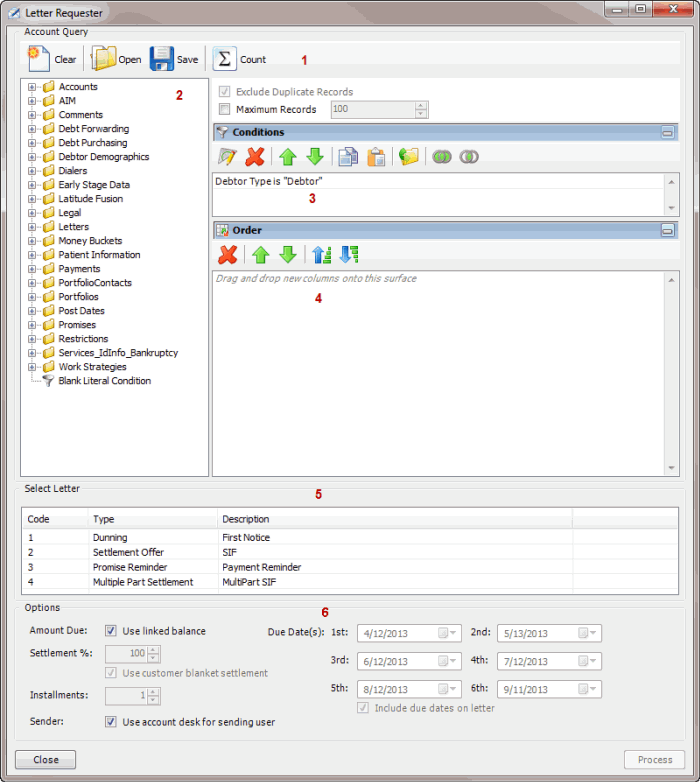Paste condition using clipboard icon
The height and width of the screenshot is (782, 700).
pos(376,157)
